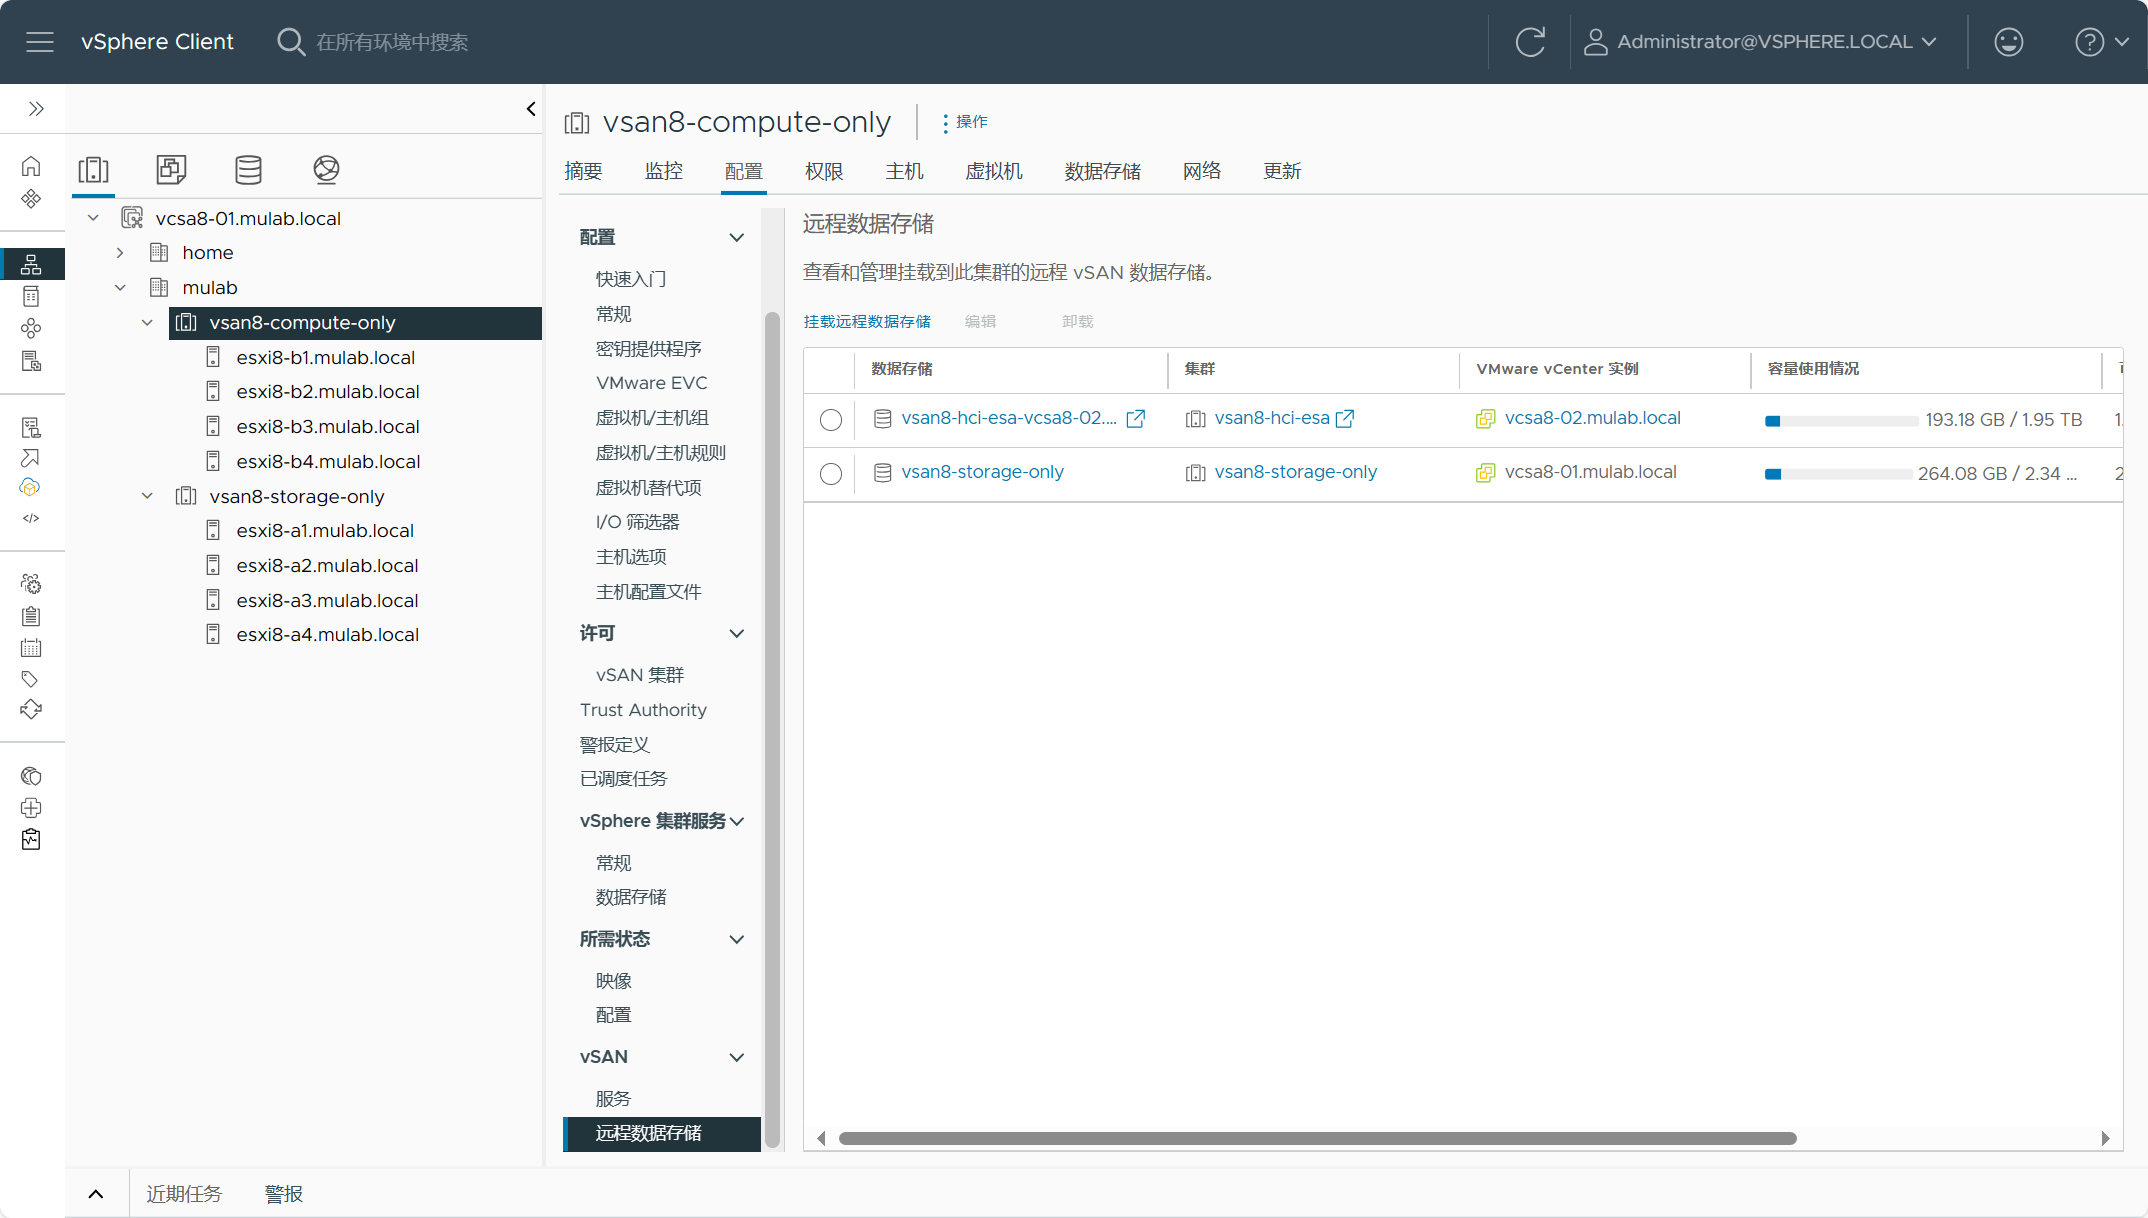The height and width of the screenshot is (1218, 2148).
Task: Open the smiley feedback icon
Action: [2008, 42]
